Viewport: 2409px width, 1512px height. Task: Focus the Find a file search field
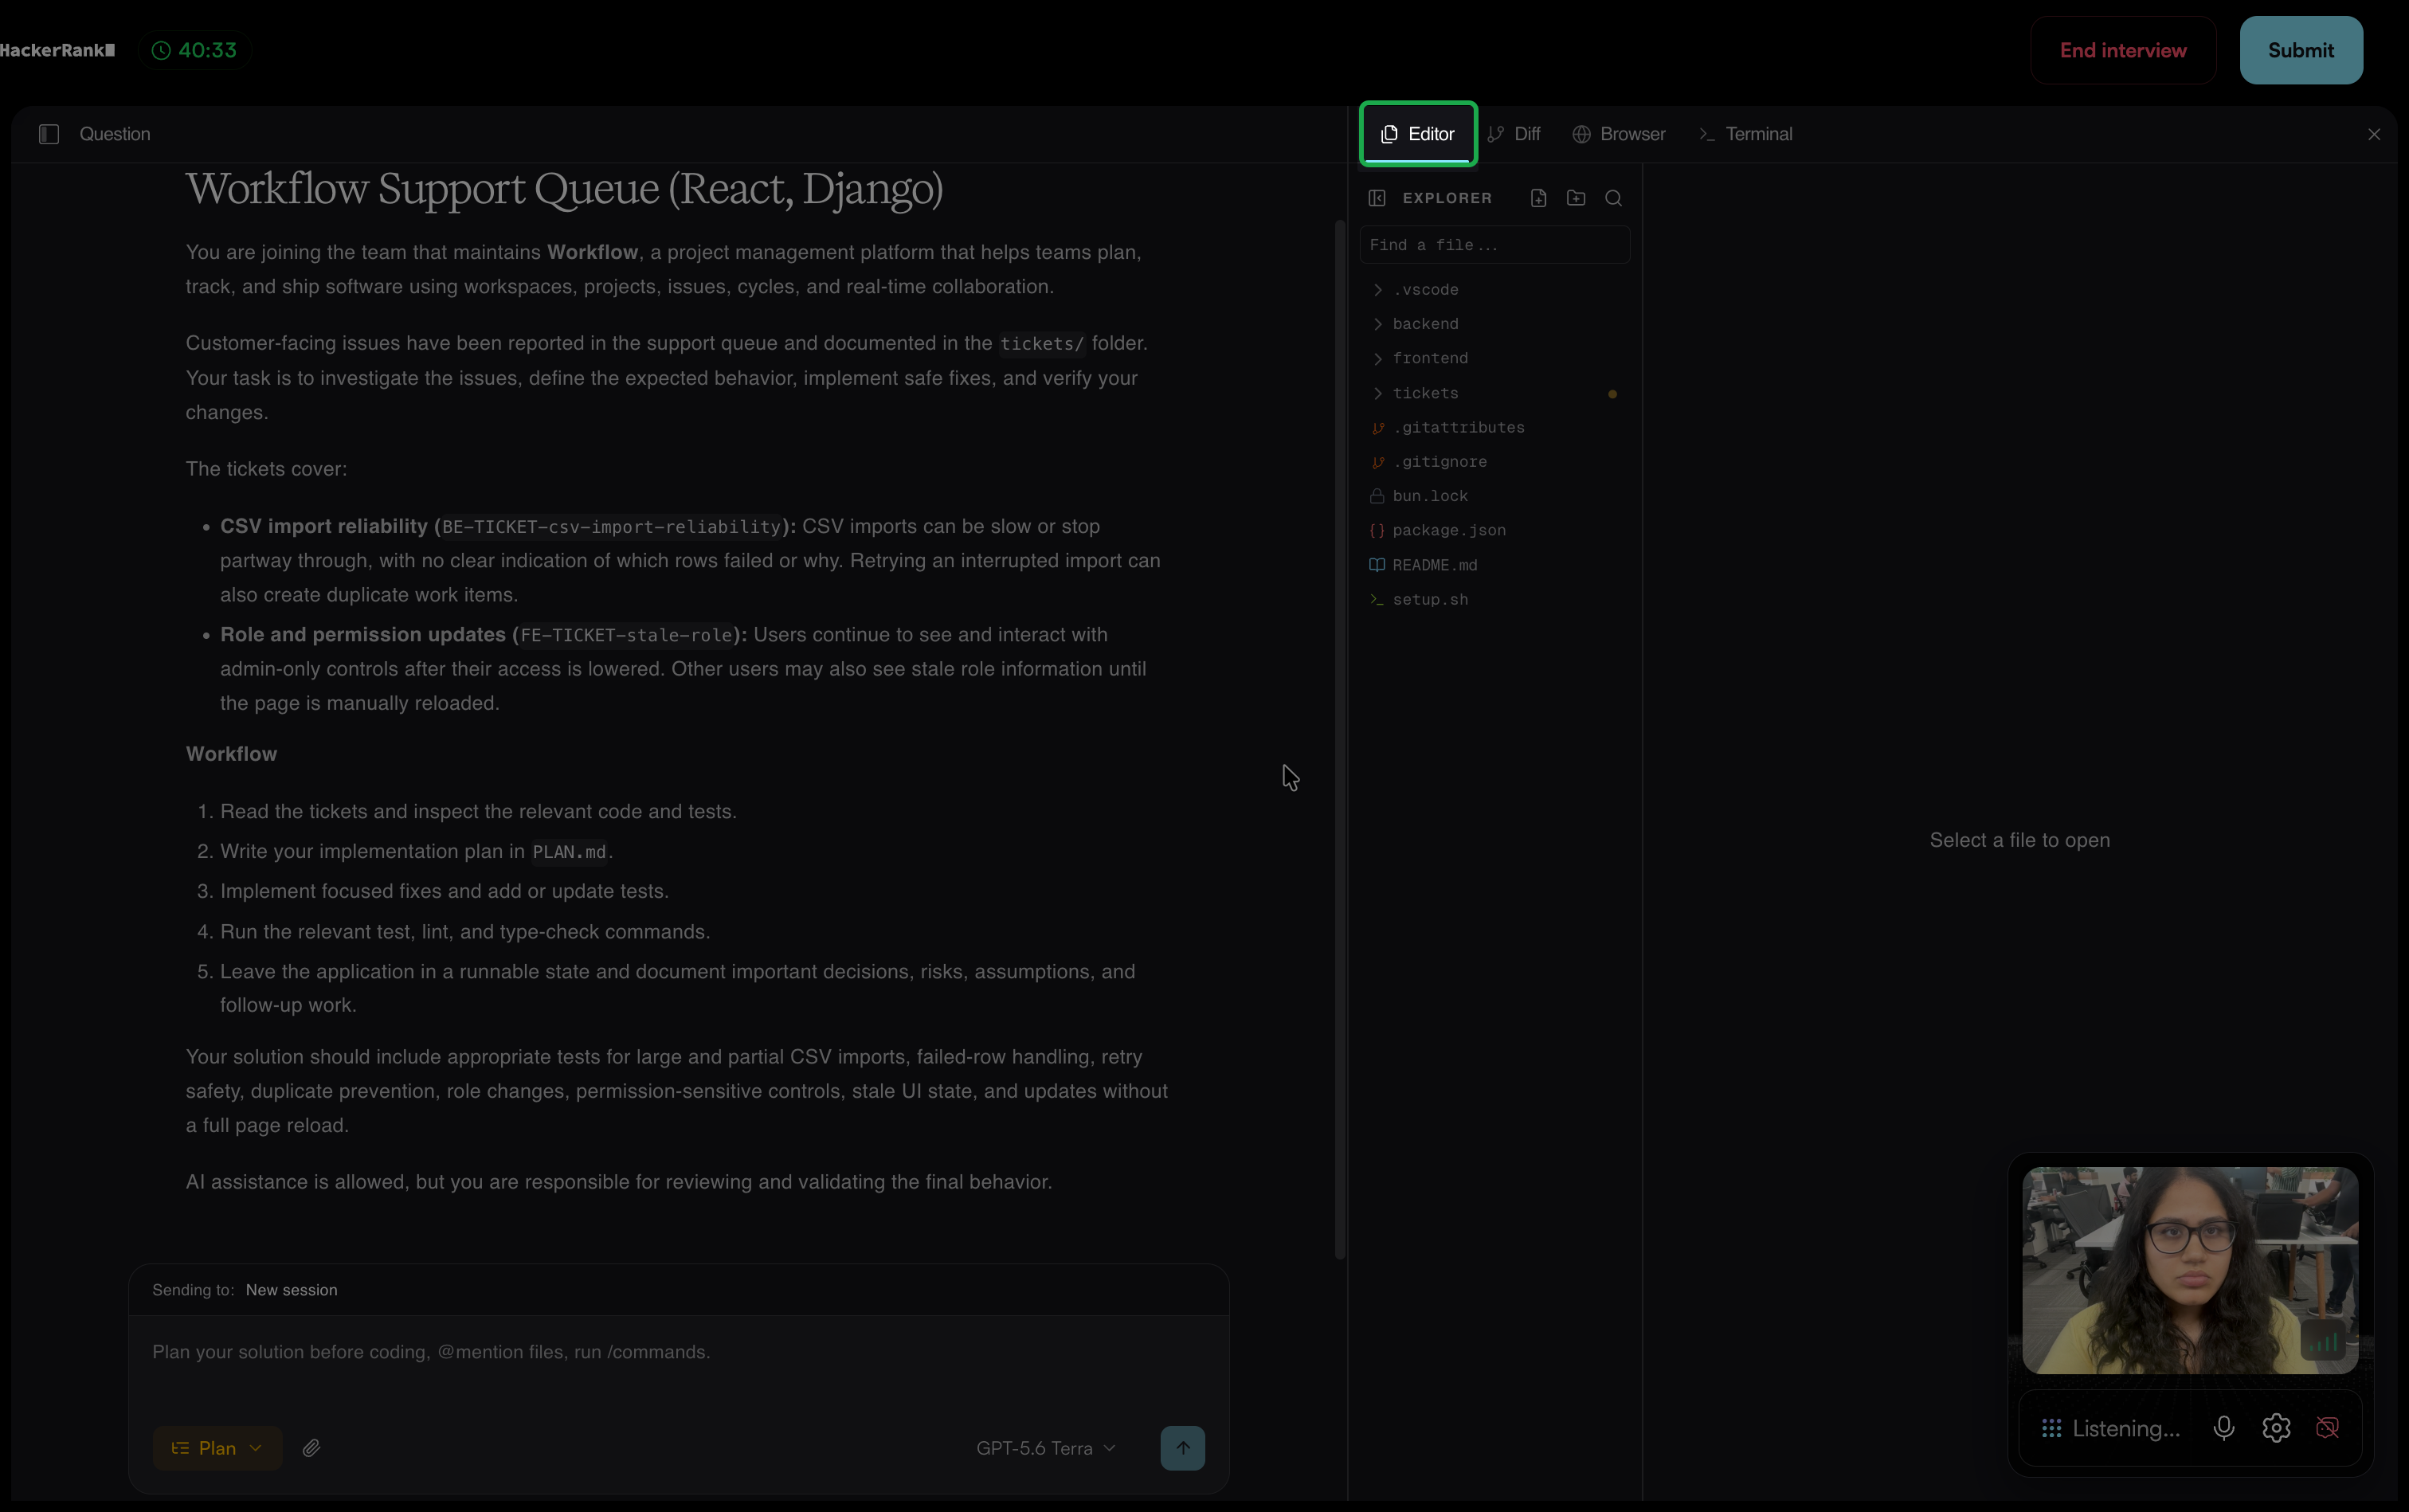point(1495,245)
